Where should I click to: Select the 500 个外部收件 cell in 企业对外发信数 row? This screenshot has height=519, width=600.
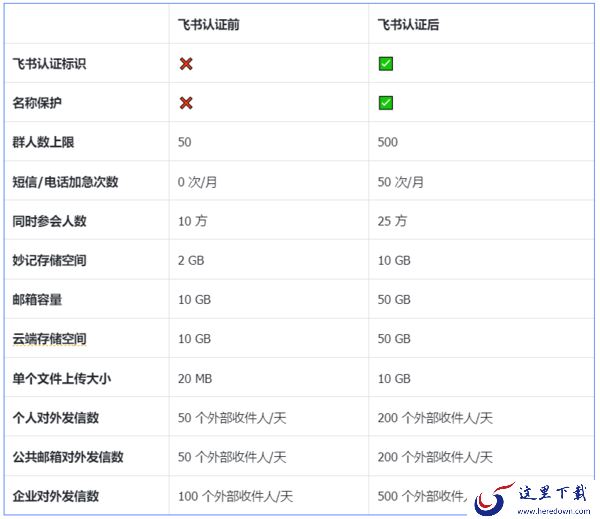(x=422, y=496)
